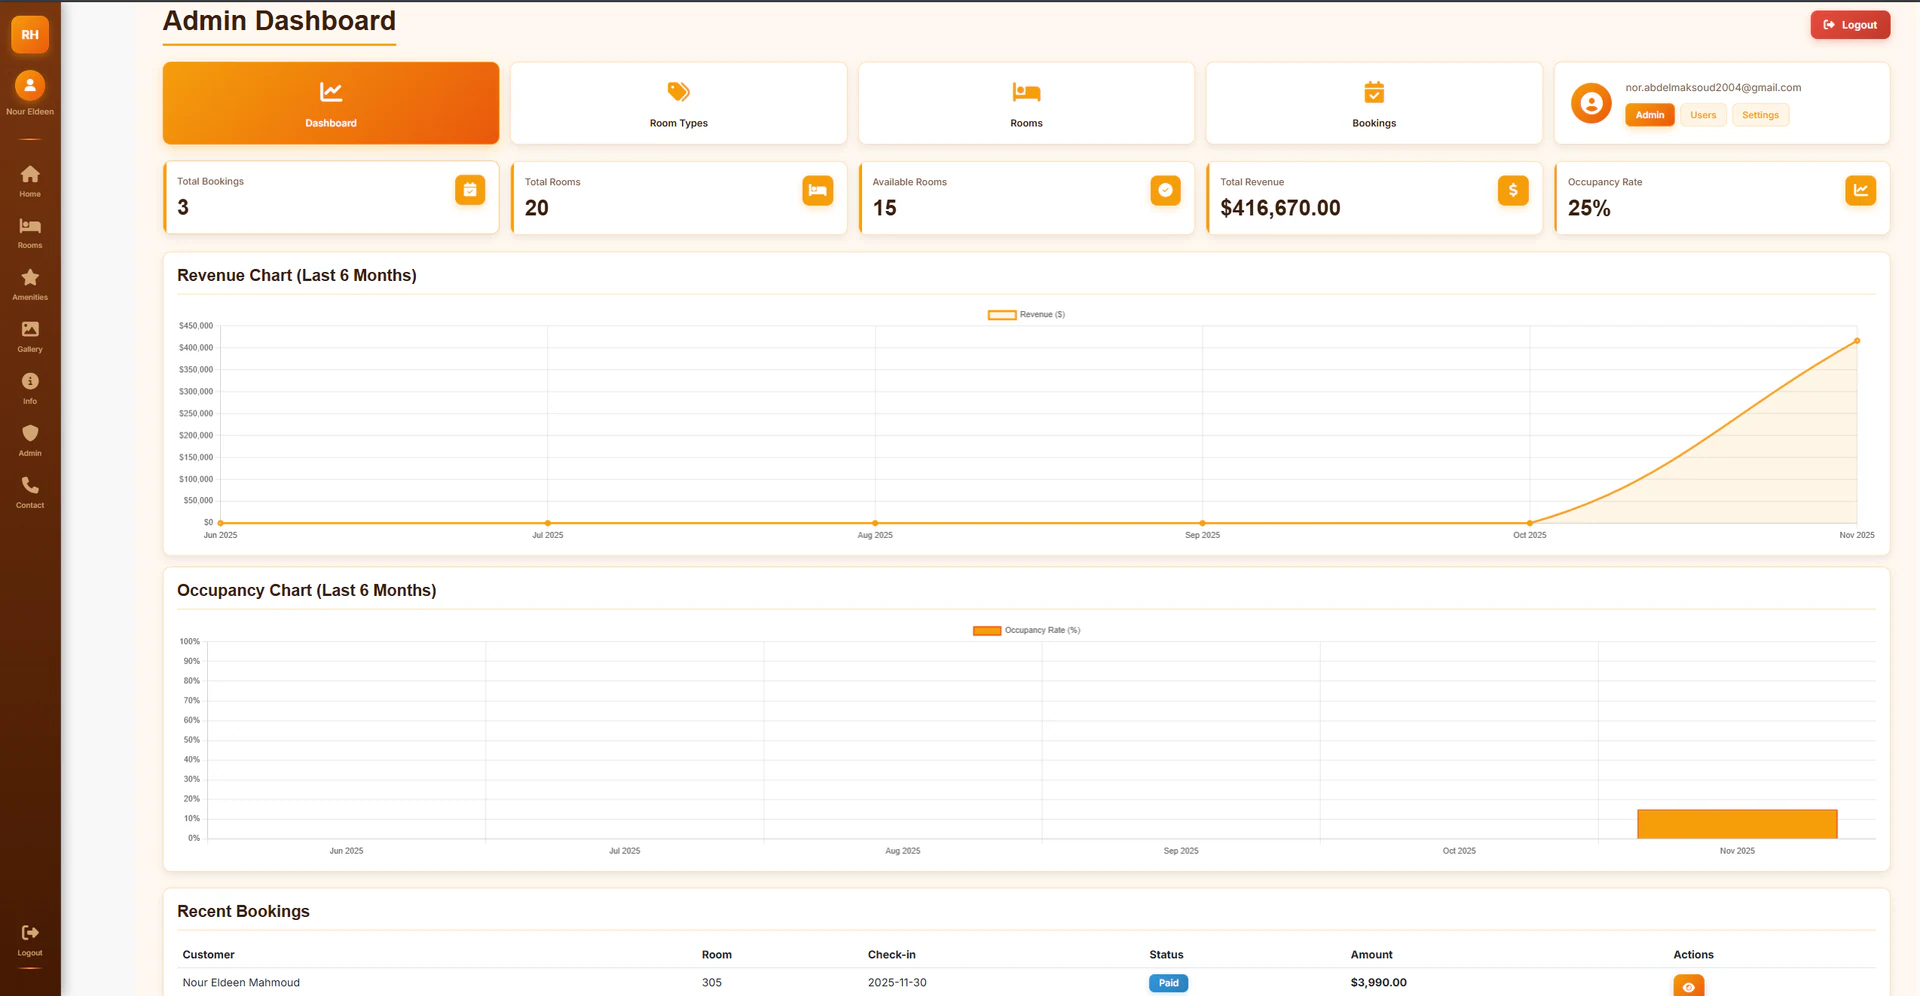Click the Available Rooms value 15
The height and width of the screenshot is (996, 1920).
[x=884, y=208]
